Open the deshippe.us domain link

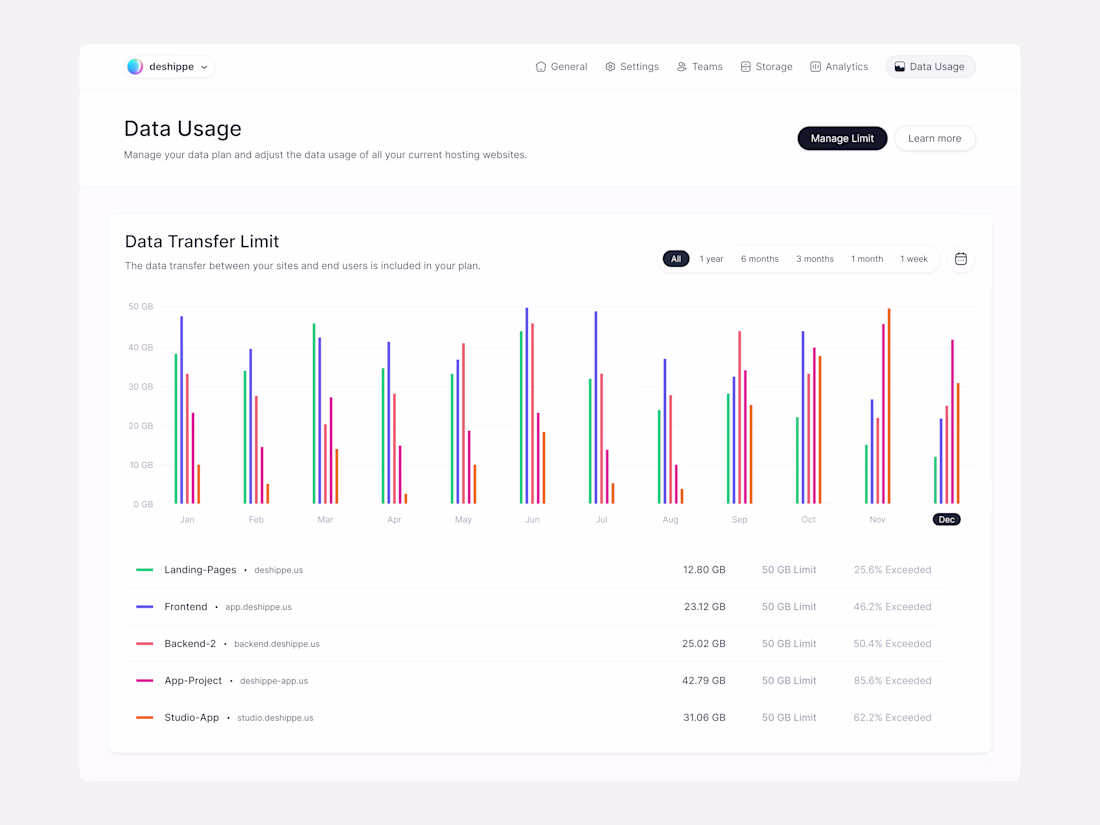[x=279, y=570]
